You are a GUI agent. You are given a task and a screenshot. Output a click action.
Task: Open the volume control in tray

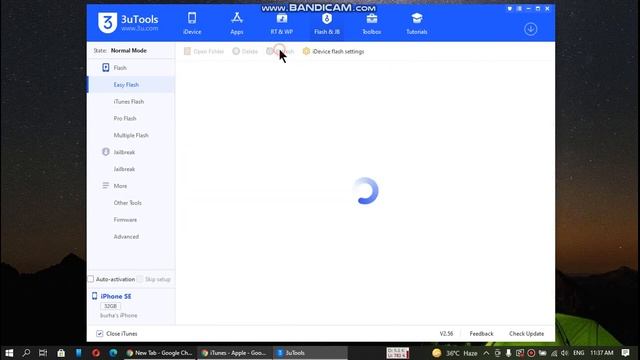point(564,353)
